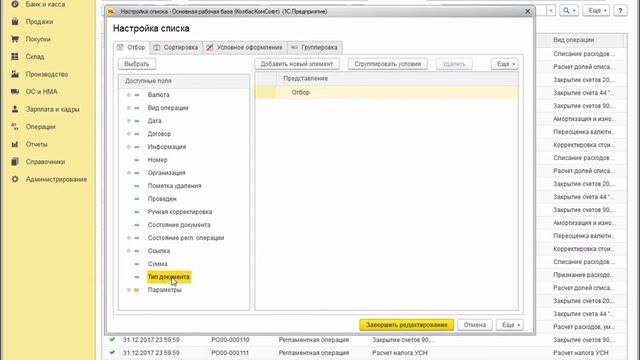Click the Администрирование gear icon

[15, 179]
